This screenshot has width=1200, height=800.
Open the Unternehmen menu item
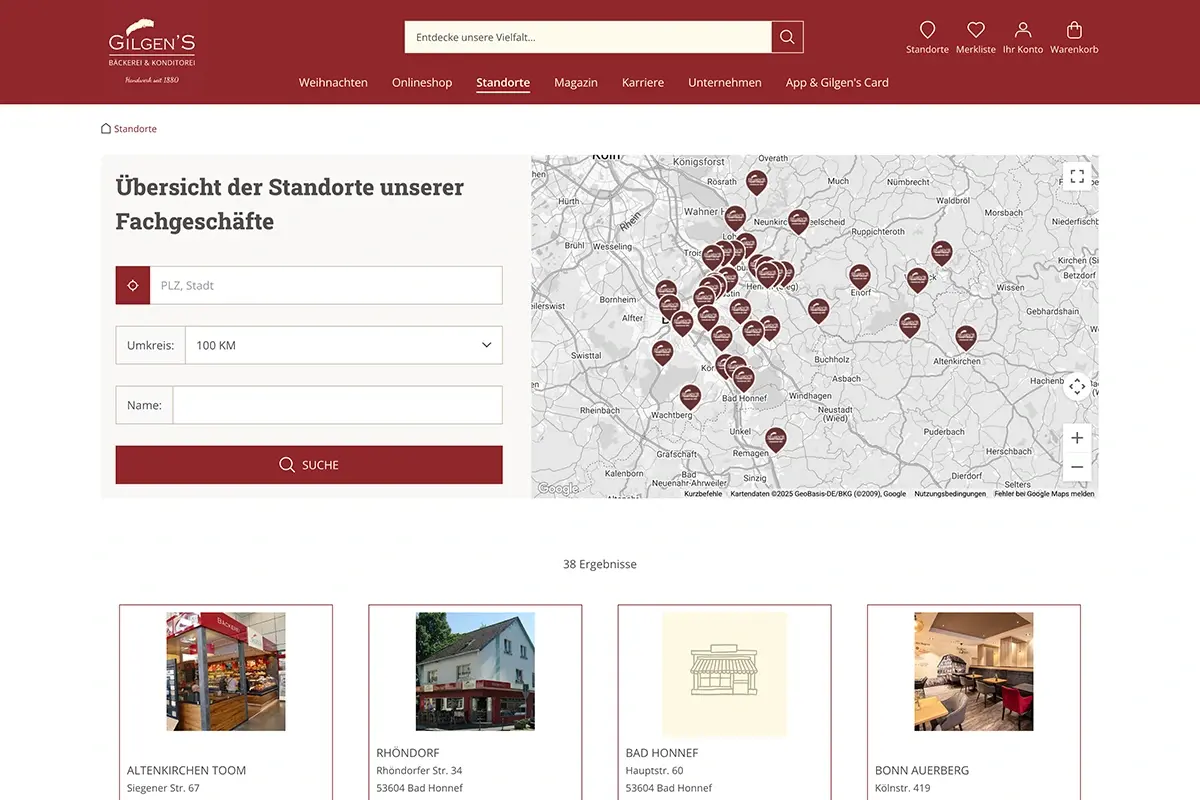pos(724,82)
